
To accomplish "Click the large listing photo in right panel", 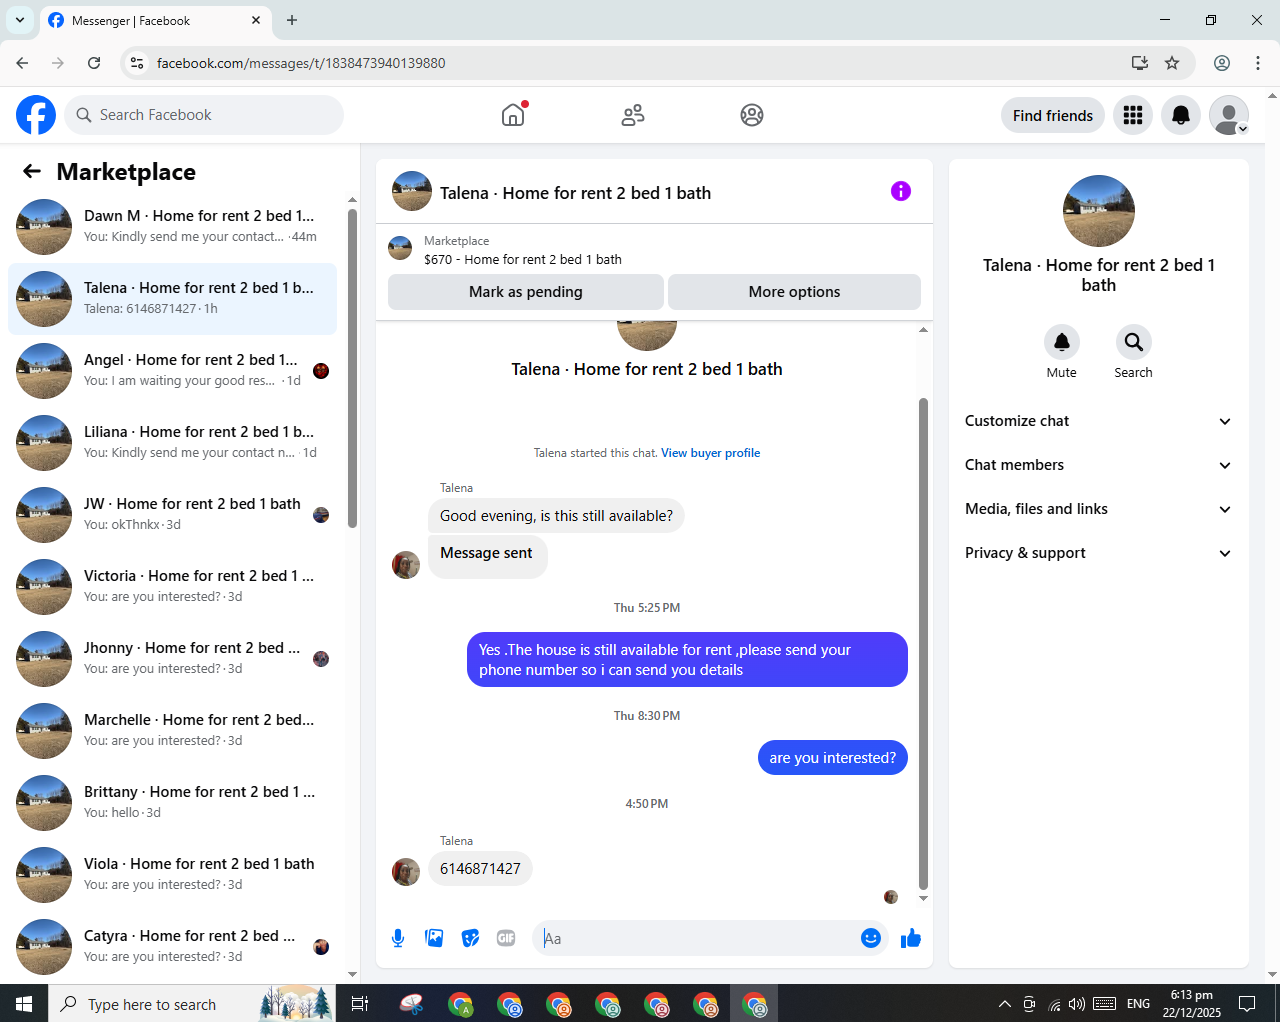I will pyautogui.click(x=1099, y=211).
